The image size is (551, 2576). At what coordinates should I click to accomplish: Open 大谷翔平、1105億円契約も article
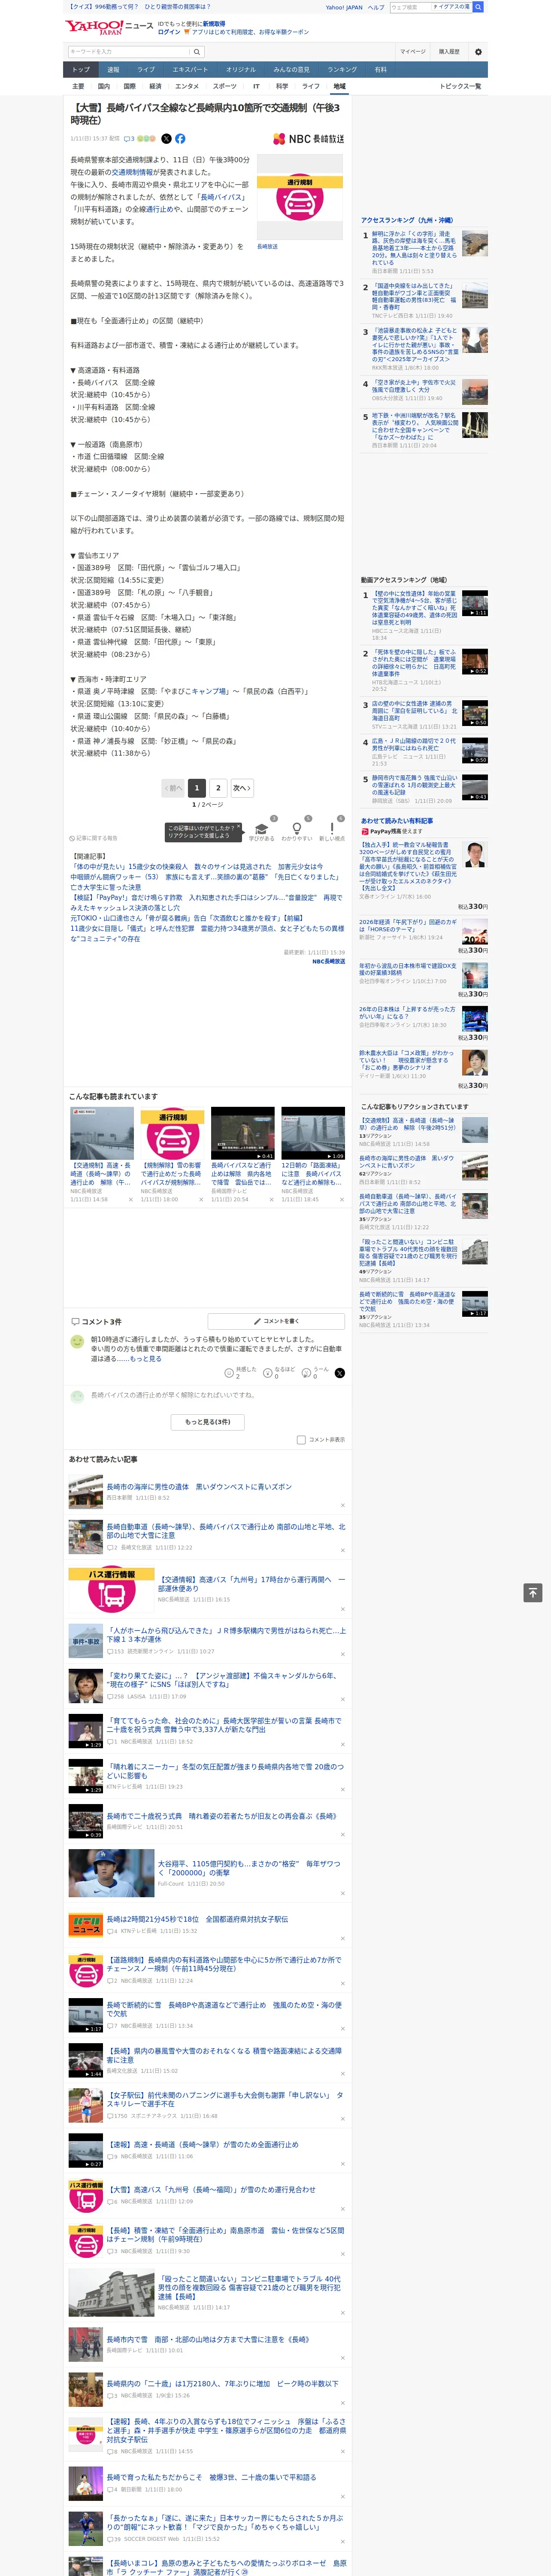(x=249, y=1868)
